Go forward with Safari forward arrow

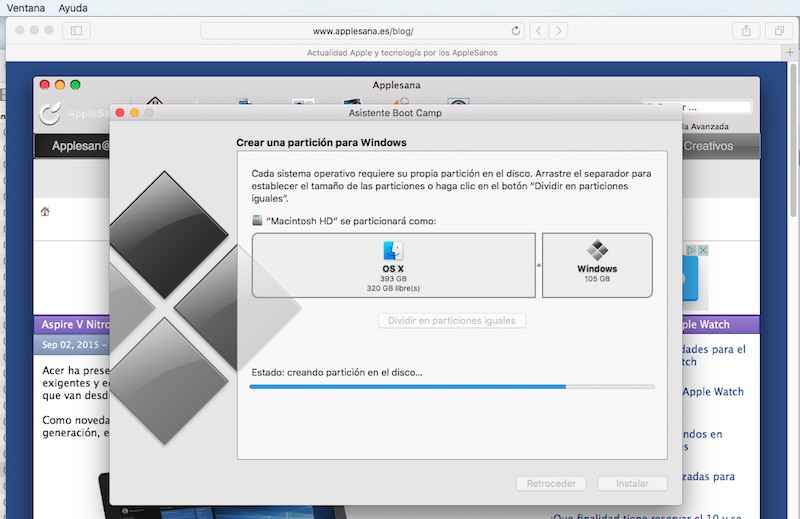point(559,31)
